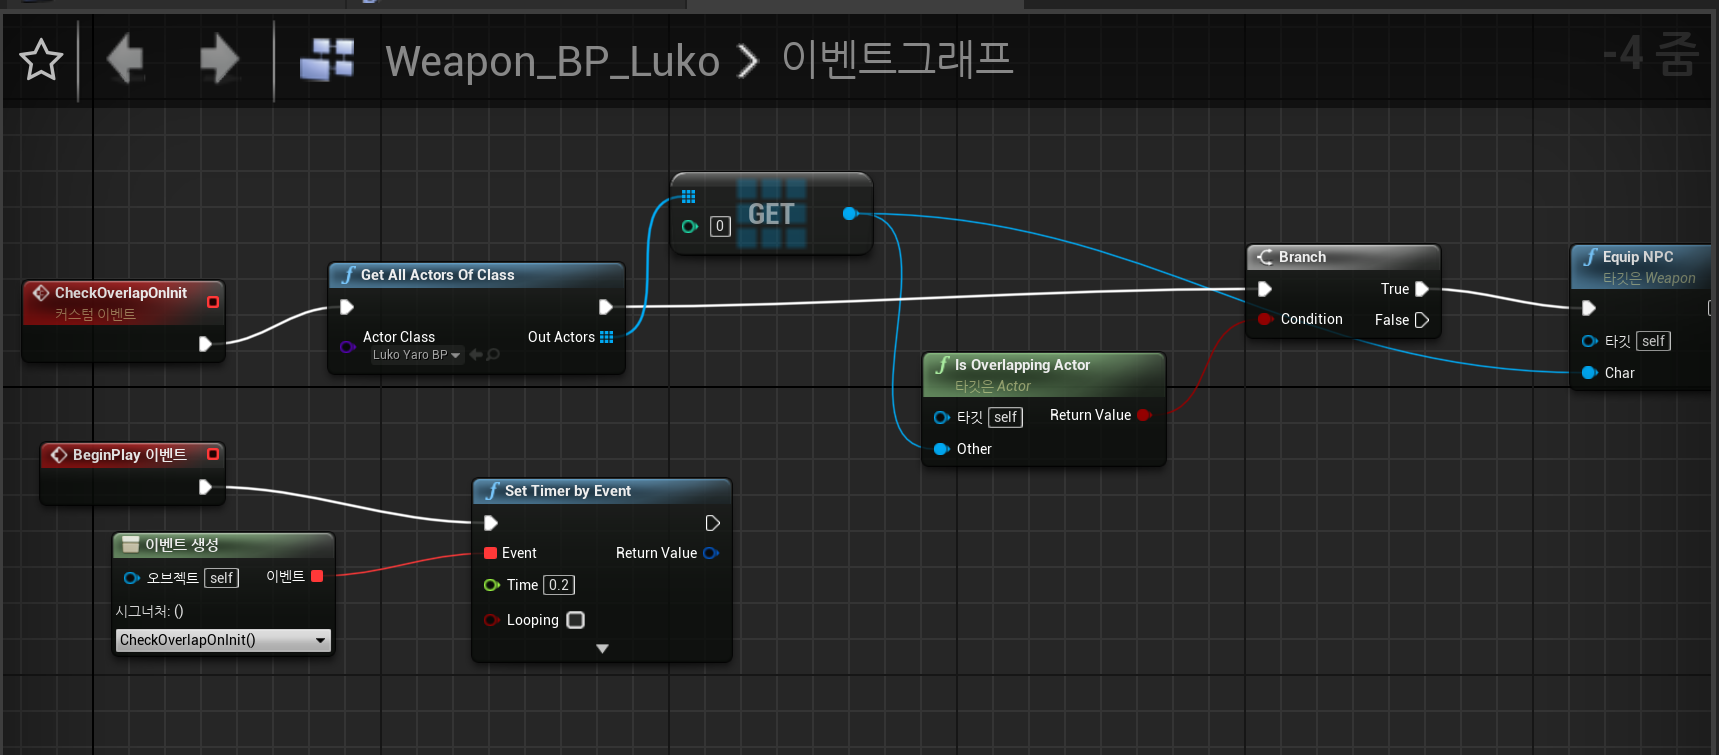Select Get All Actors Of Class node title

[x=437, y=275]
